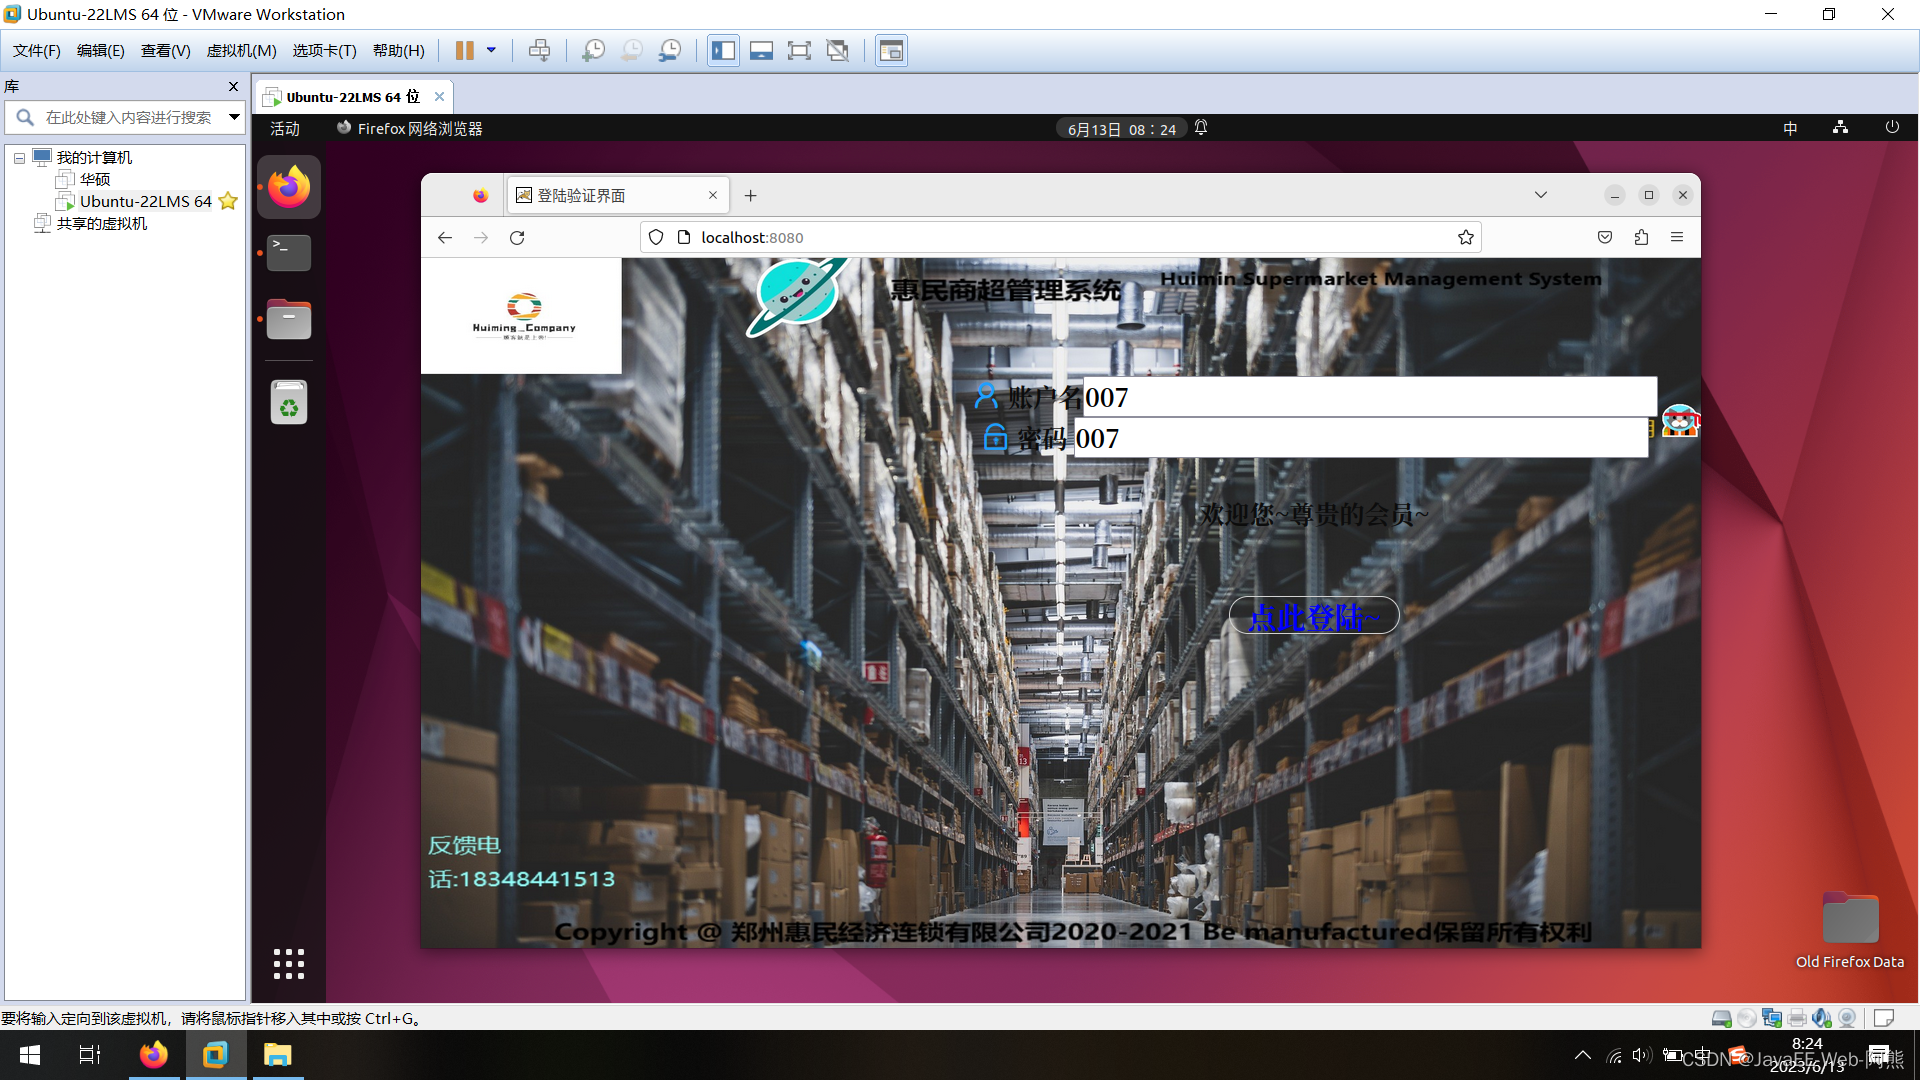Open the 中 input method indicator

pos(1790,128)
